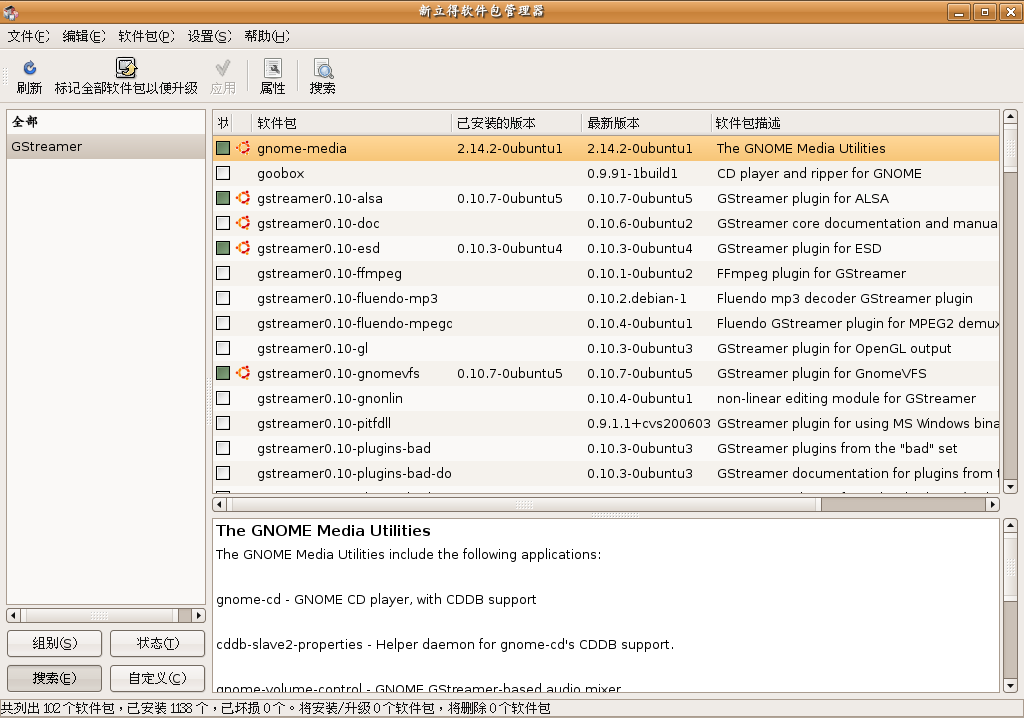Image resolution: width=1024 pixels, height=718 pixels.
Task: Open the 属性 properties toolbar icon
Action: pyautogui.click(x=272, y=68)
